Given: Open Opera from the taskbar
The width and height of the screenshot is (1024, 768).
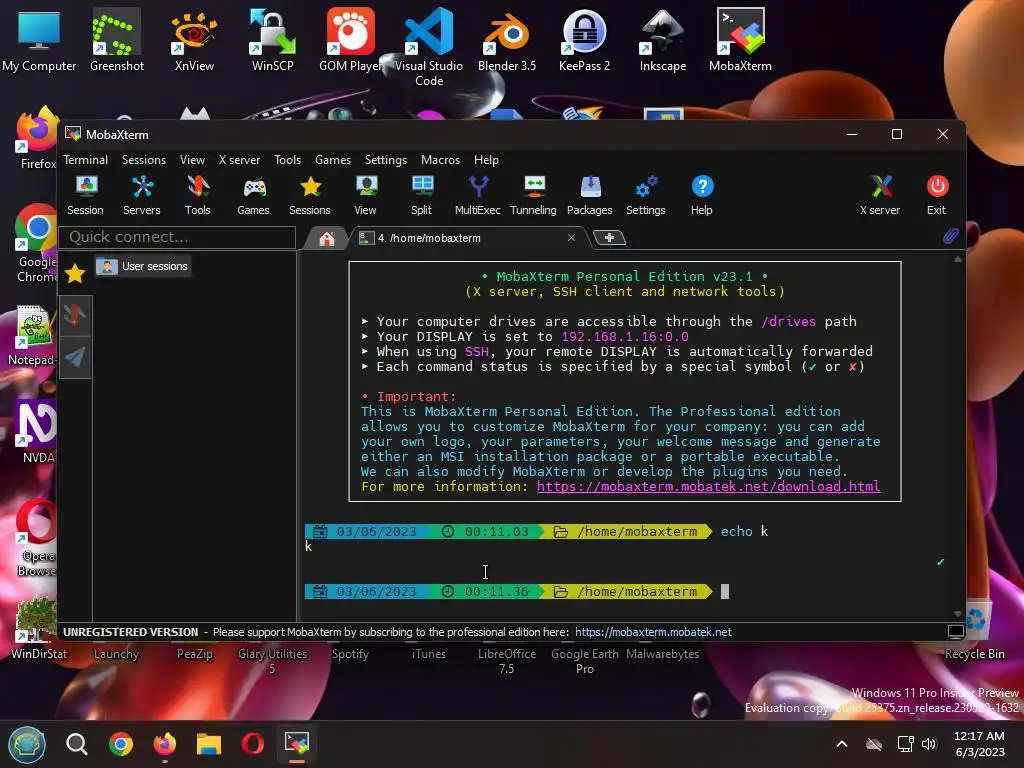Looking at the screenshot, I should 253,744.
